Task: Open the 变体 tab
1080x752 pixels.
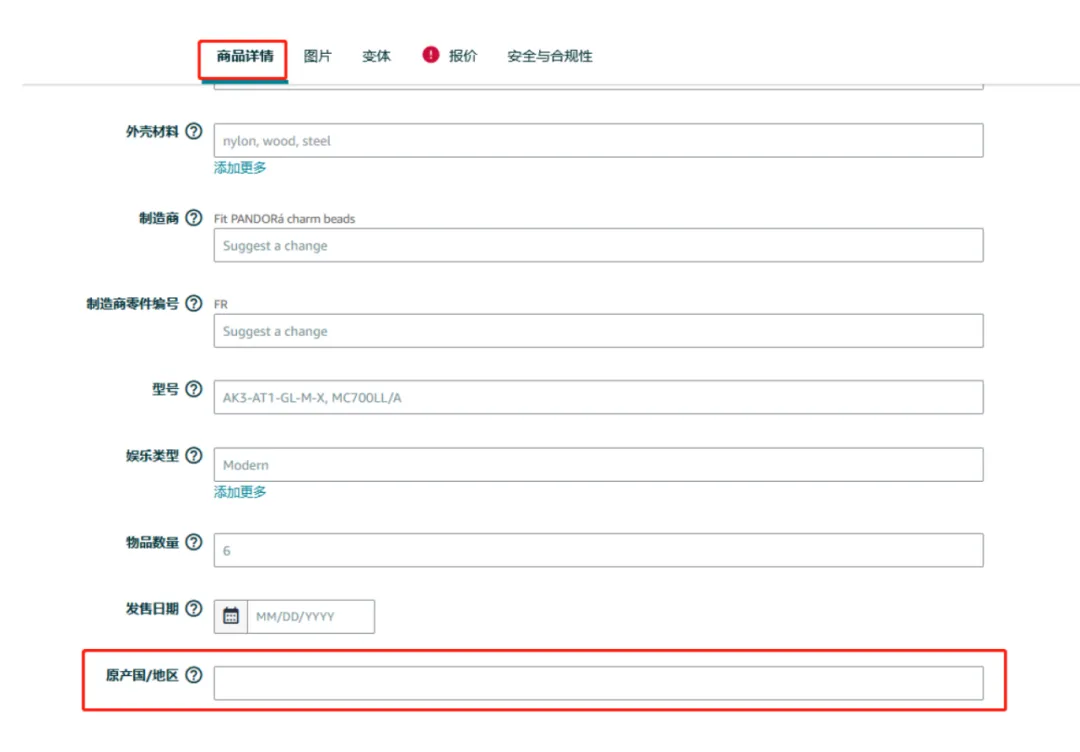Action: (376, 57)
